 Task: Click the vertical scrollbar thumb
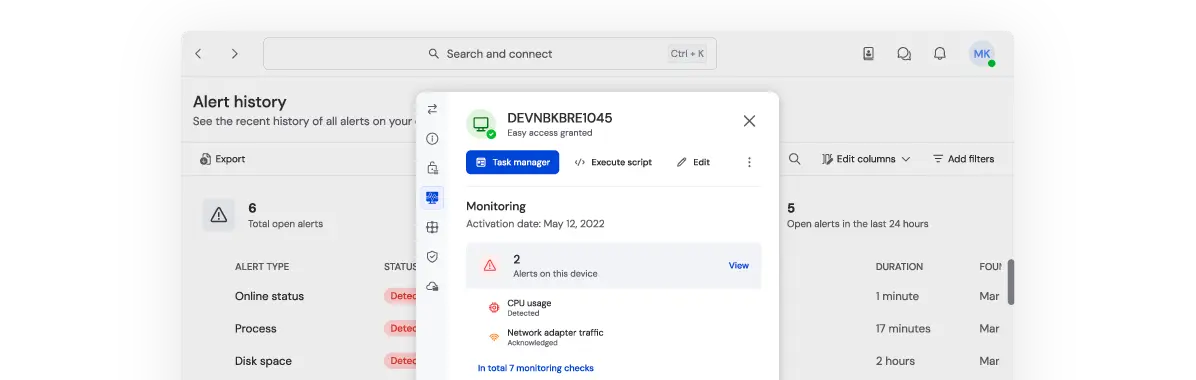pos(1011,282)
